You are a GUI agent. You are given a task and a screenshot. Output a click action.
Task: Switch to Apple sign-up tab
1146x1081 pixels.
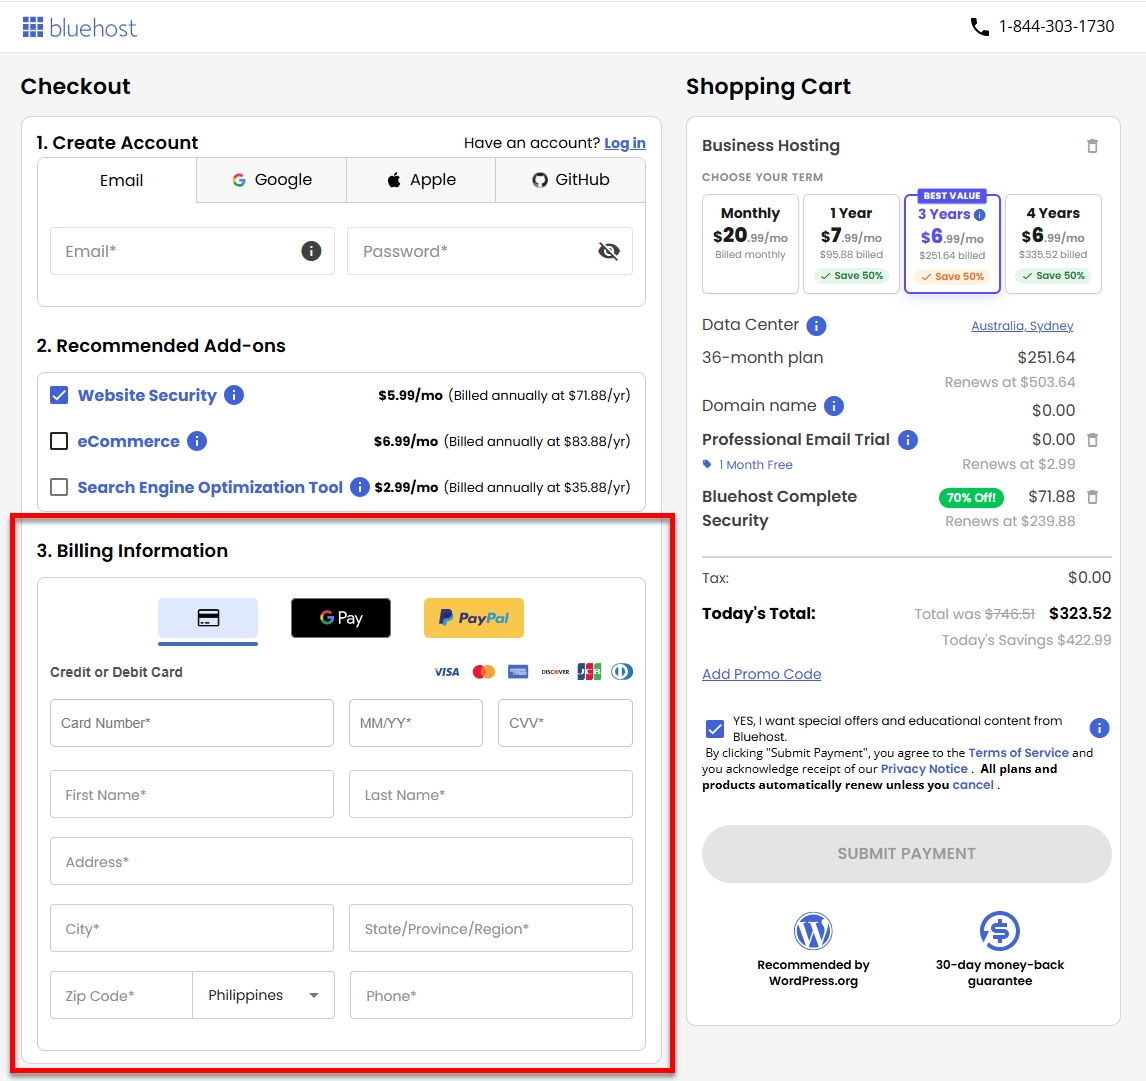[x=421, y=181]
